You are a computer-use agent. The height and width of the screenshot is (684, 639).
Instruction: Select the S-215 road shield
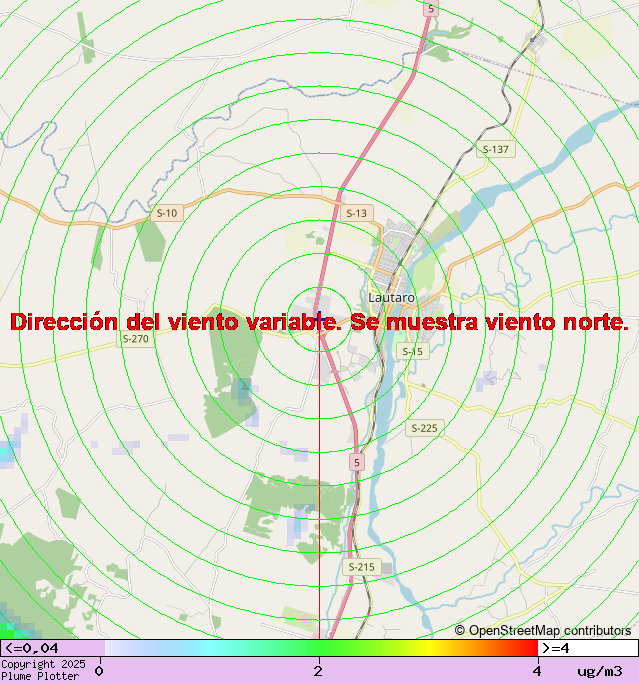pyautogui.click(x=362, y=567)
